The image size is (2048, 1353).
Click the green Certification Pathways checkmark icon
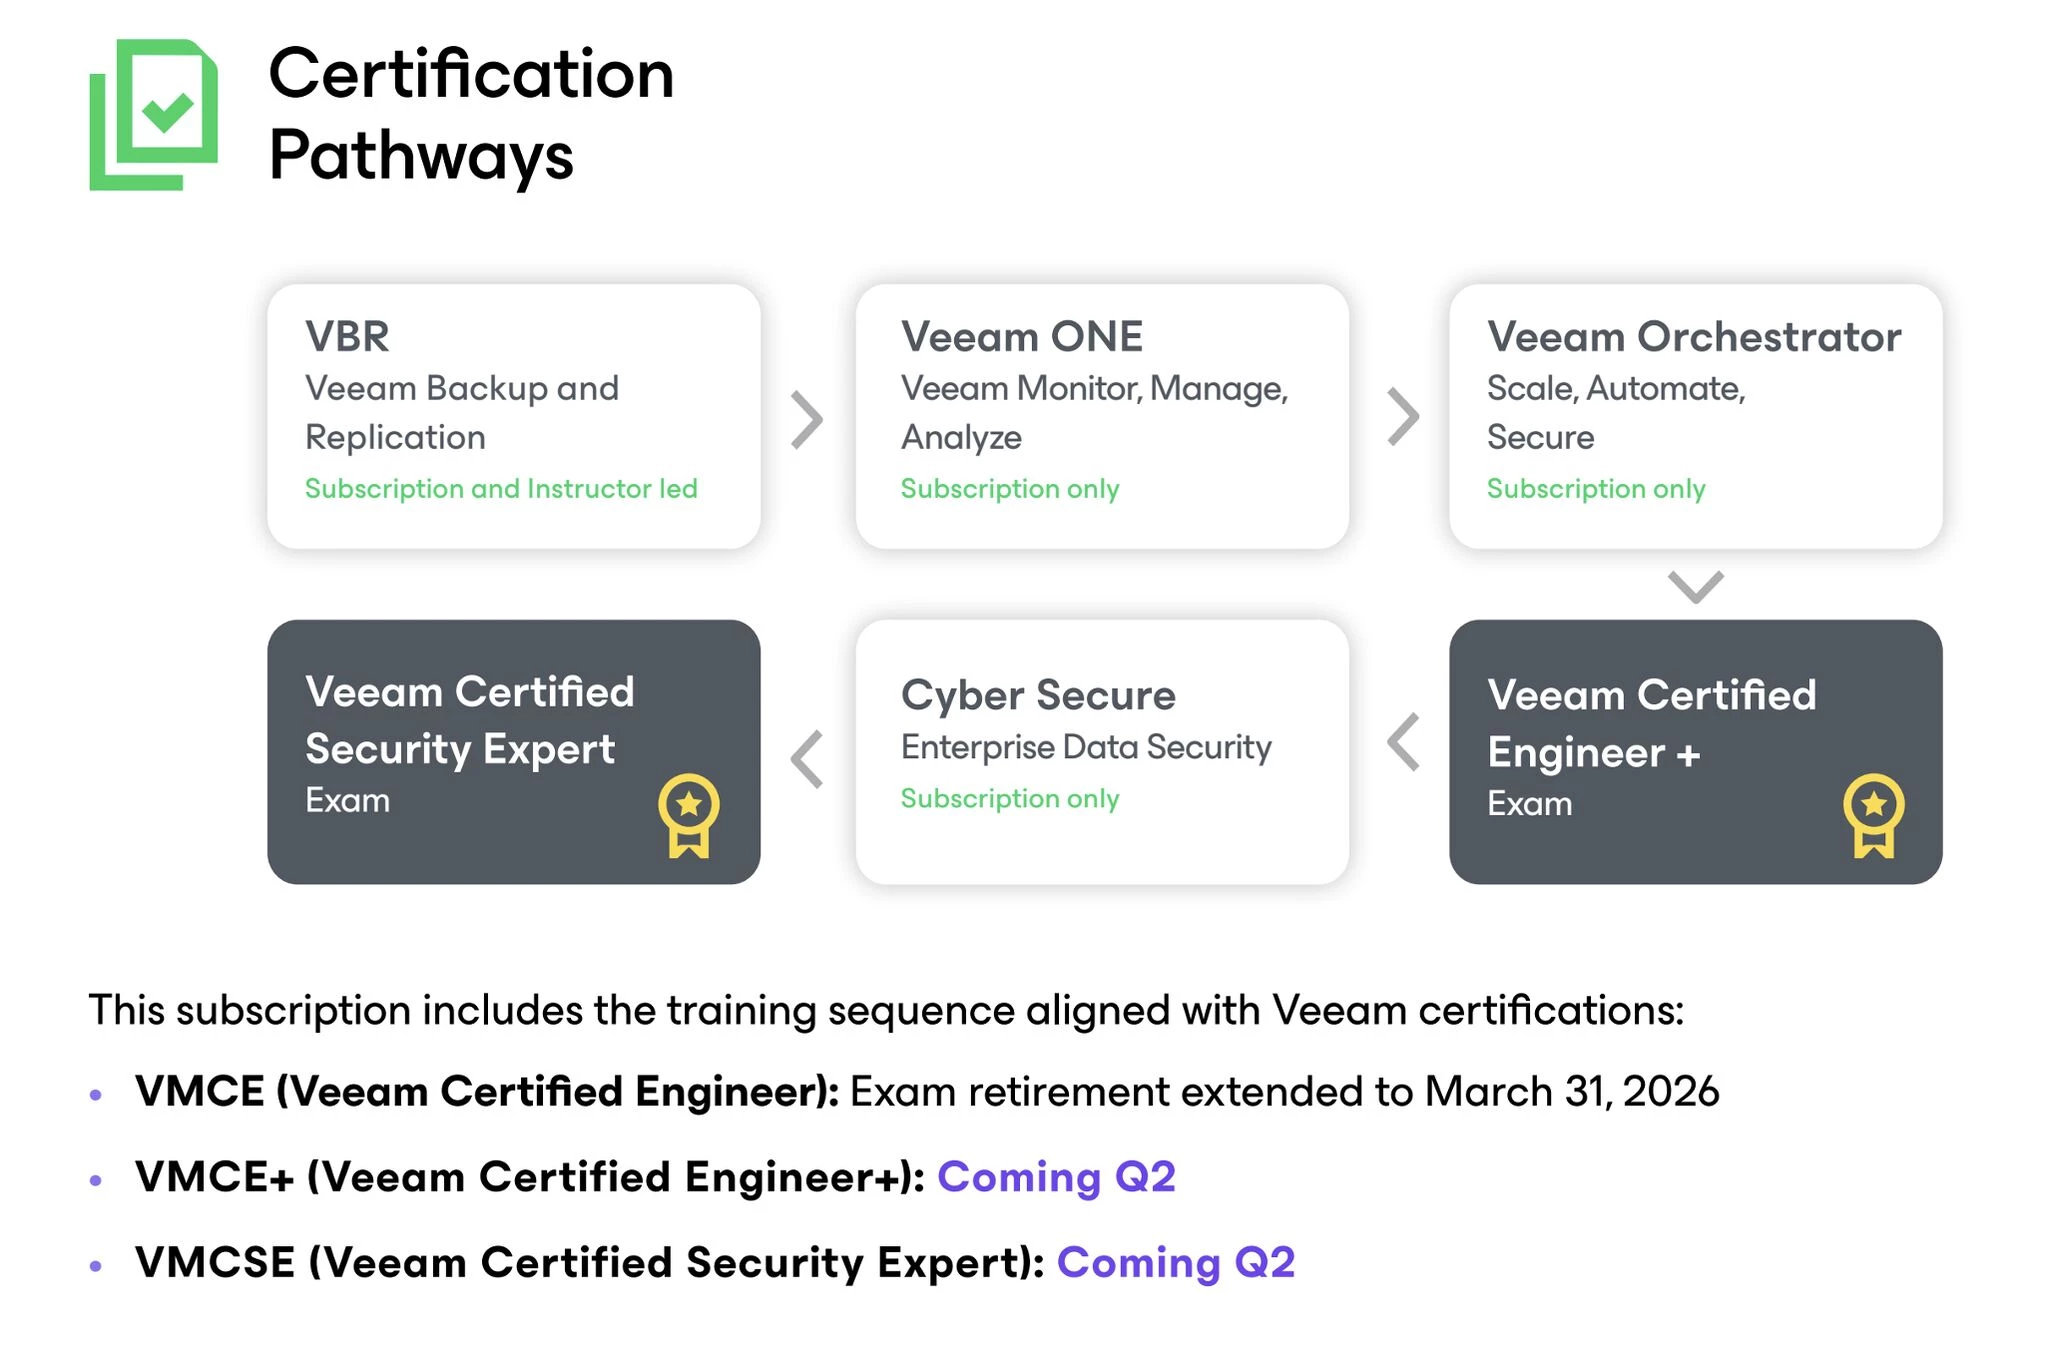tap(154, 114)
